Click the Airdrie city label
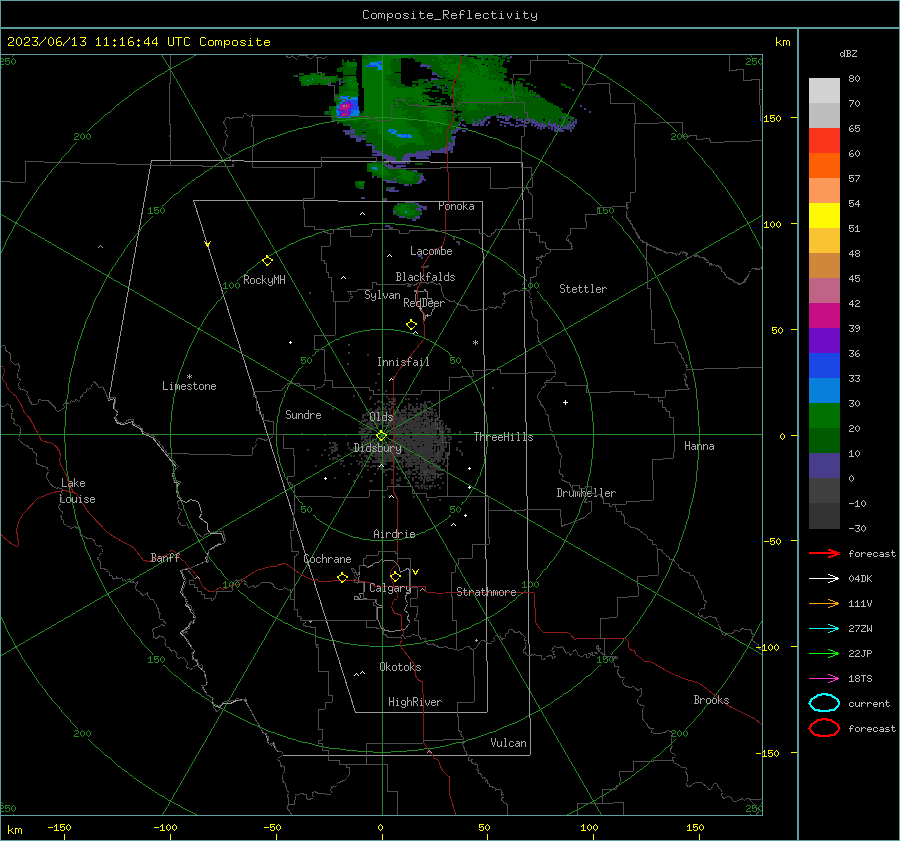Screen dimensions: 900x841 394,534
